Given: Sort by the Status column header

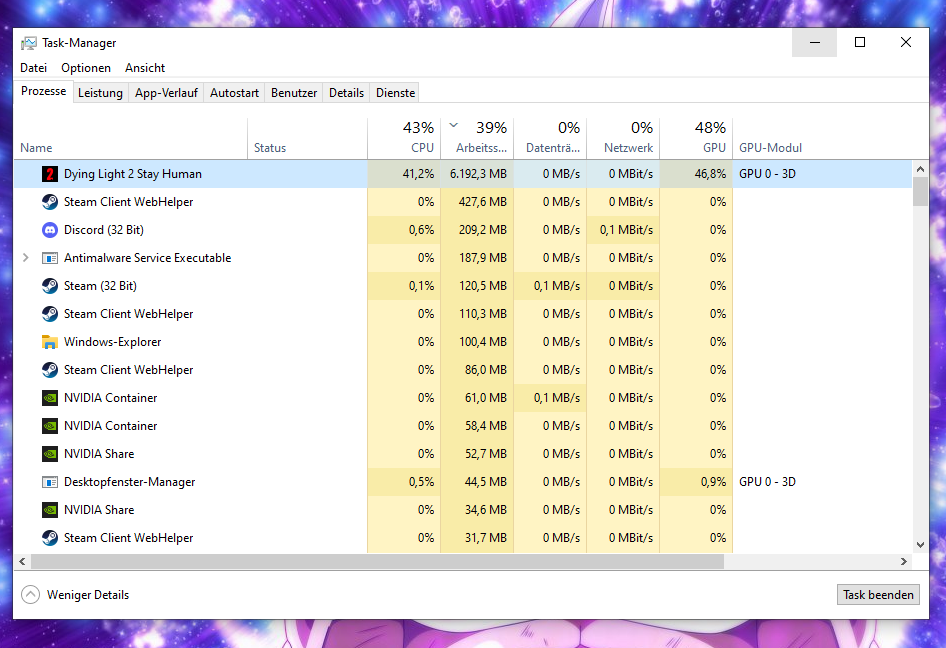Looking at the screenshot, I should (x=307, y=139).
